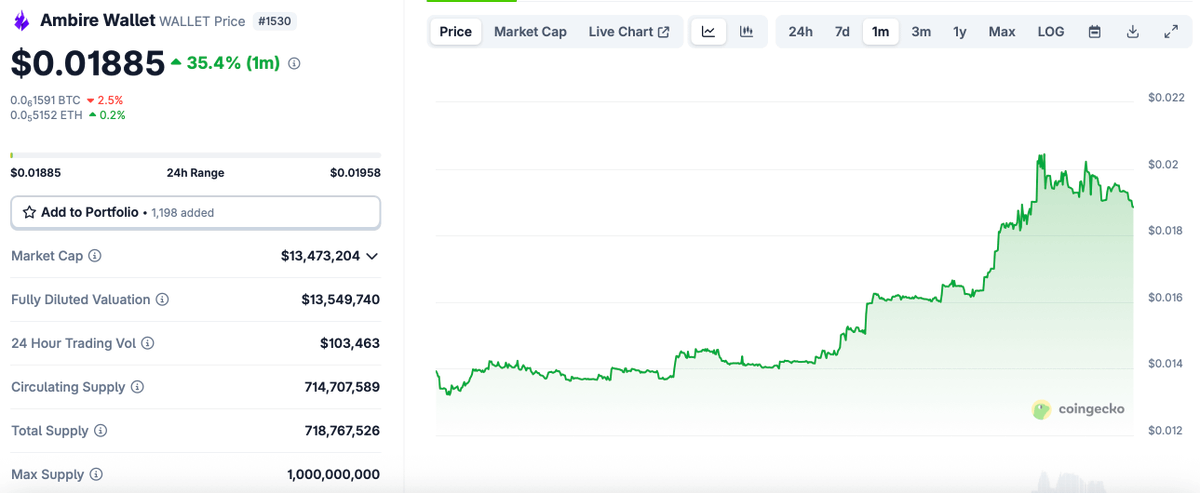Click the 714,707,589 circulating supply value

click(x=342, y=387)
